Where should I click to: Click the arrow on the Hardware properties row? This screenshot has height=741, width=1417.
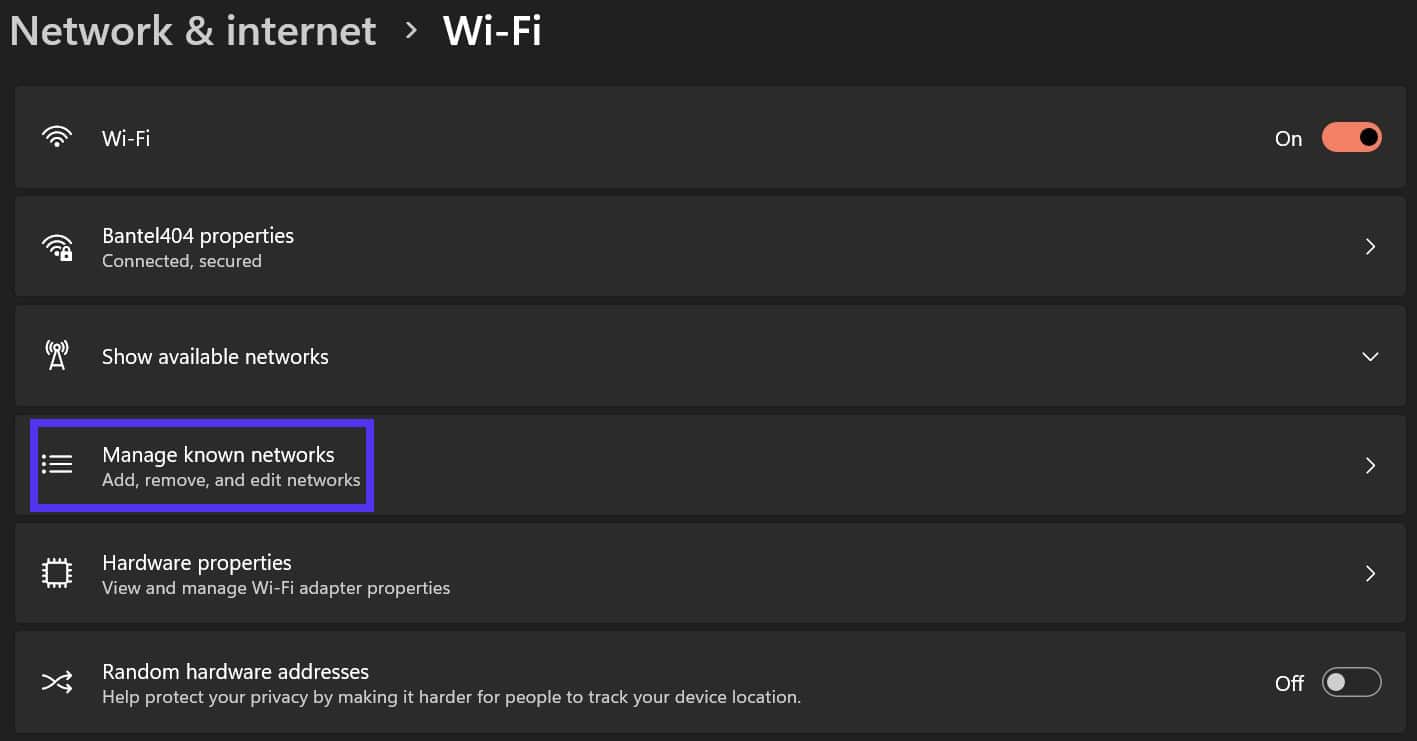click(x=1370, y=573)
